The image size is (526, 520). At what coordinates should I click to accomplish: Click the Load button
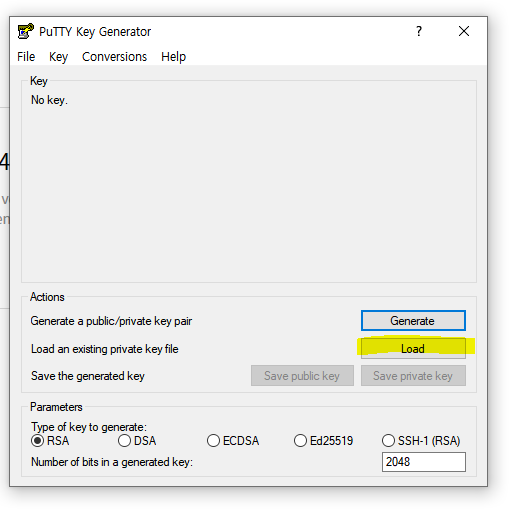[x=413, y=349]
